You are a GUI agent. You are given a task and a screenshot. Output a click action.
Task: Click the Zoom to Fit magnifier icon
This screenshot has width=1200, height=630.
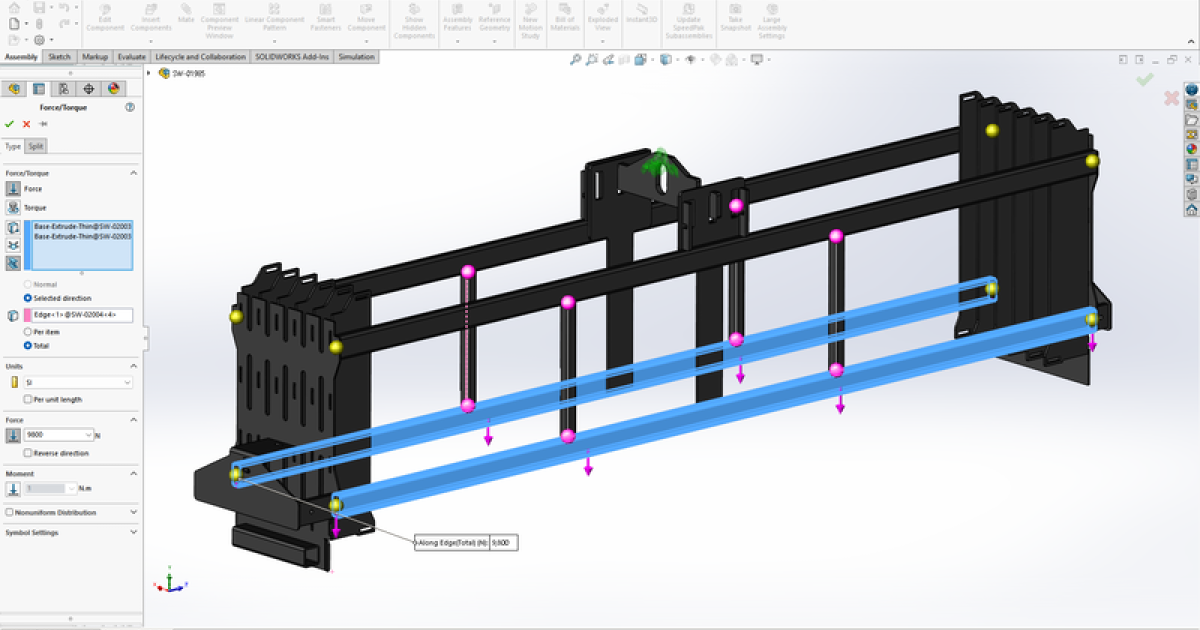click(x=576, y=60)
